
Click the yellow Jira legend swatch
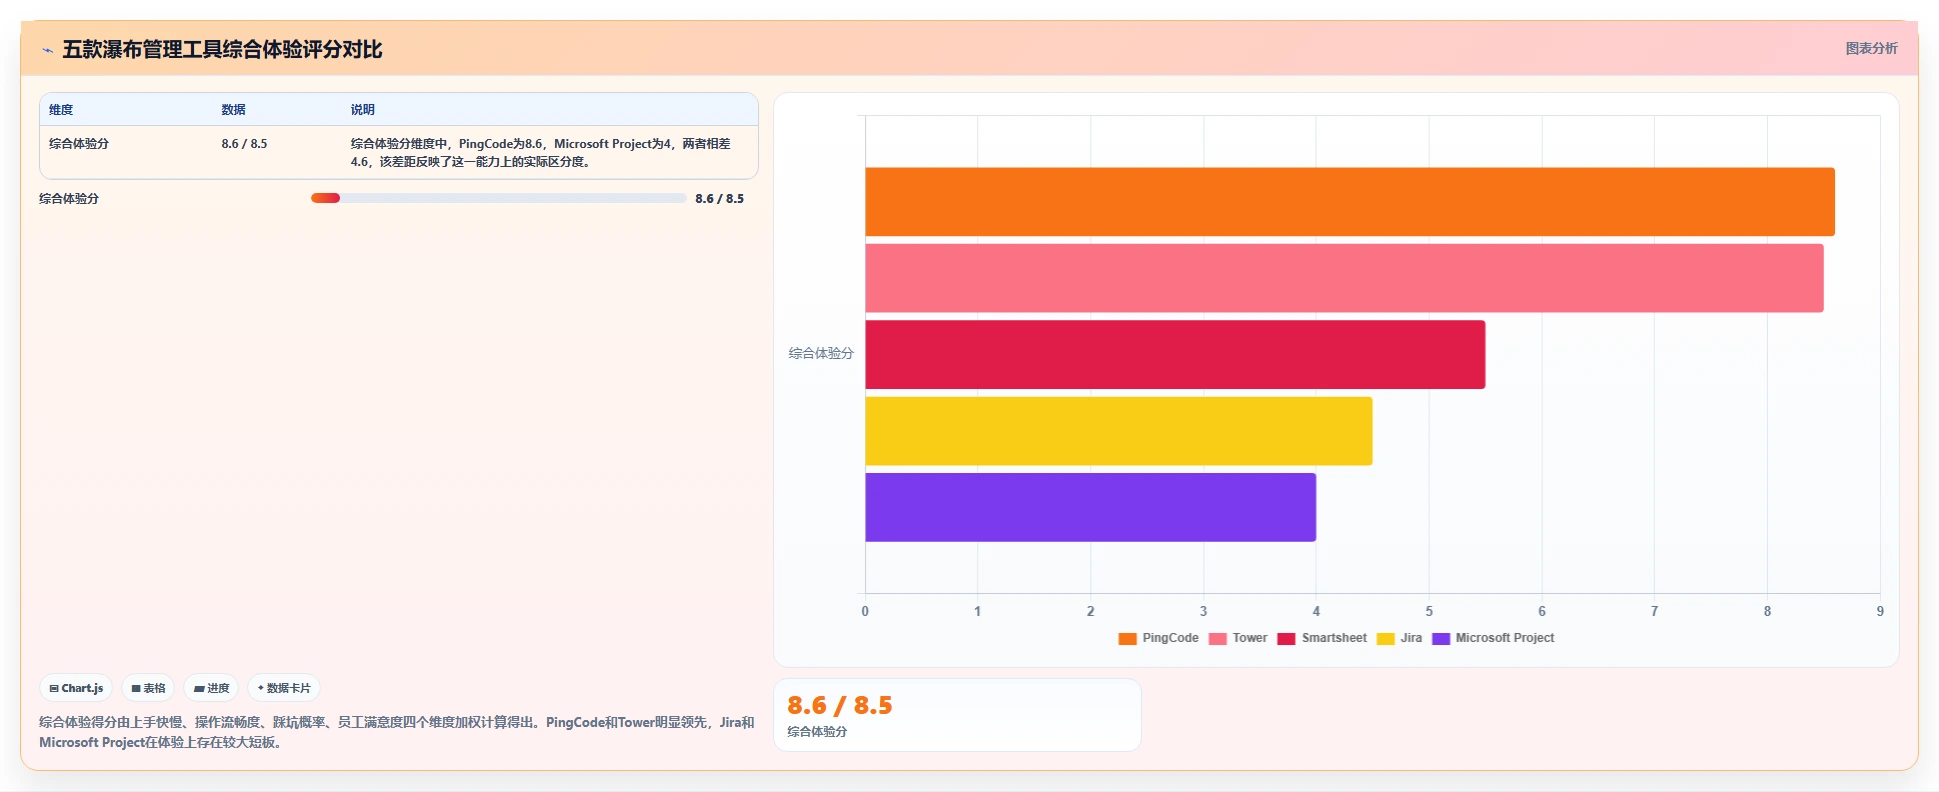pos(1386,639)
